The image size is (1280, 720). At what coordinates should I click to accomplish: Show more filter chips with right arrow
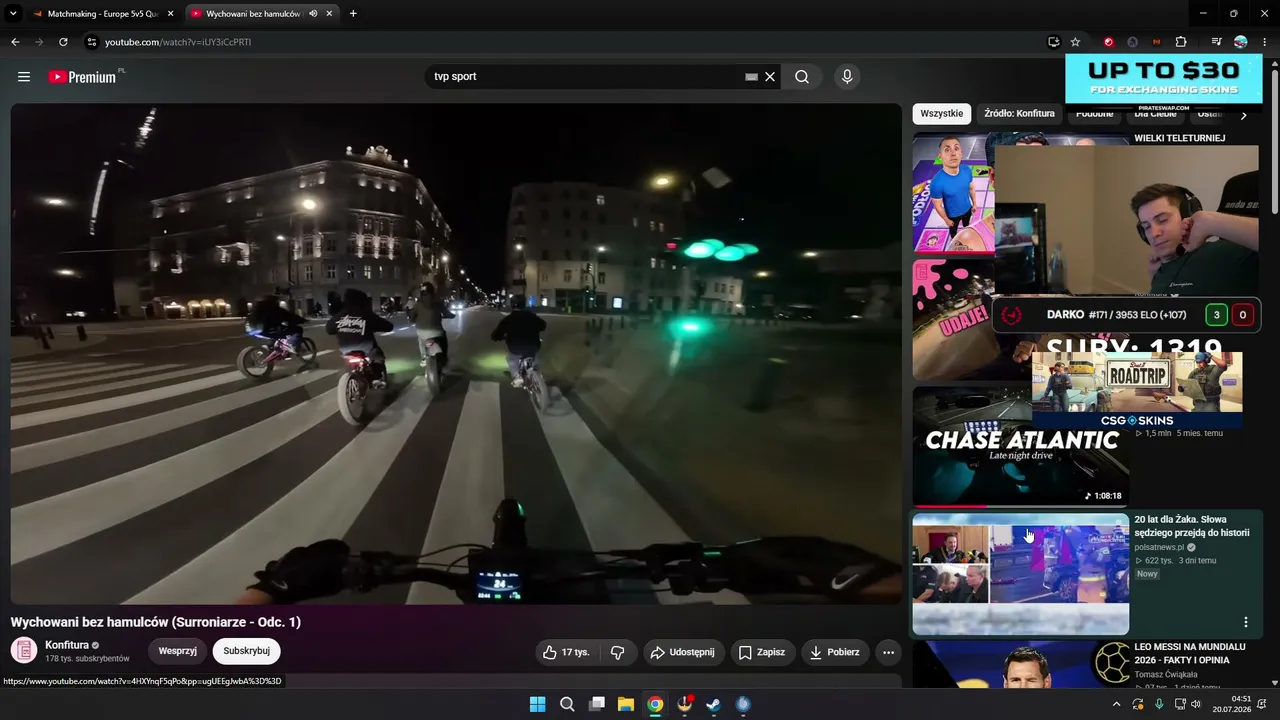tap(1243, 115)
